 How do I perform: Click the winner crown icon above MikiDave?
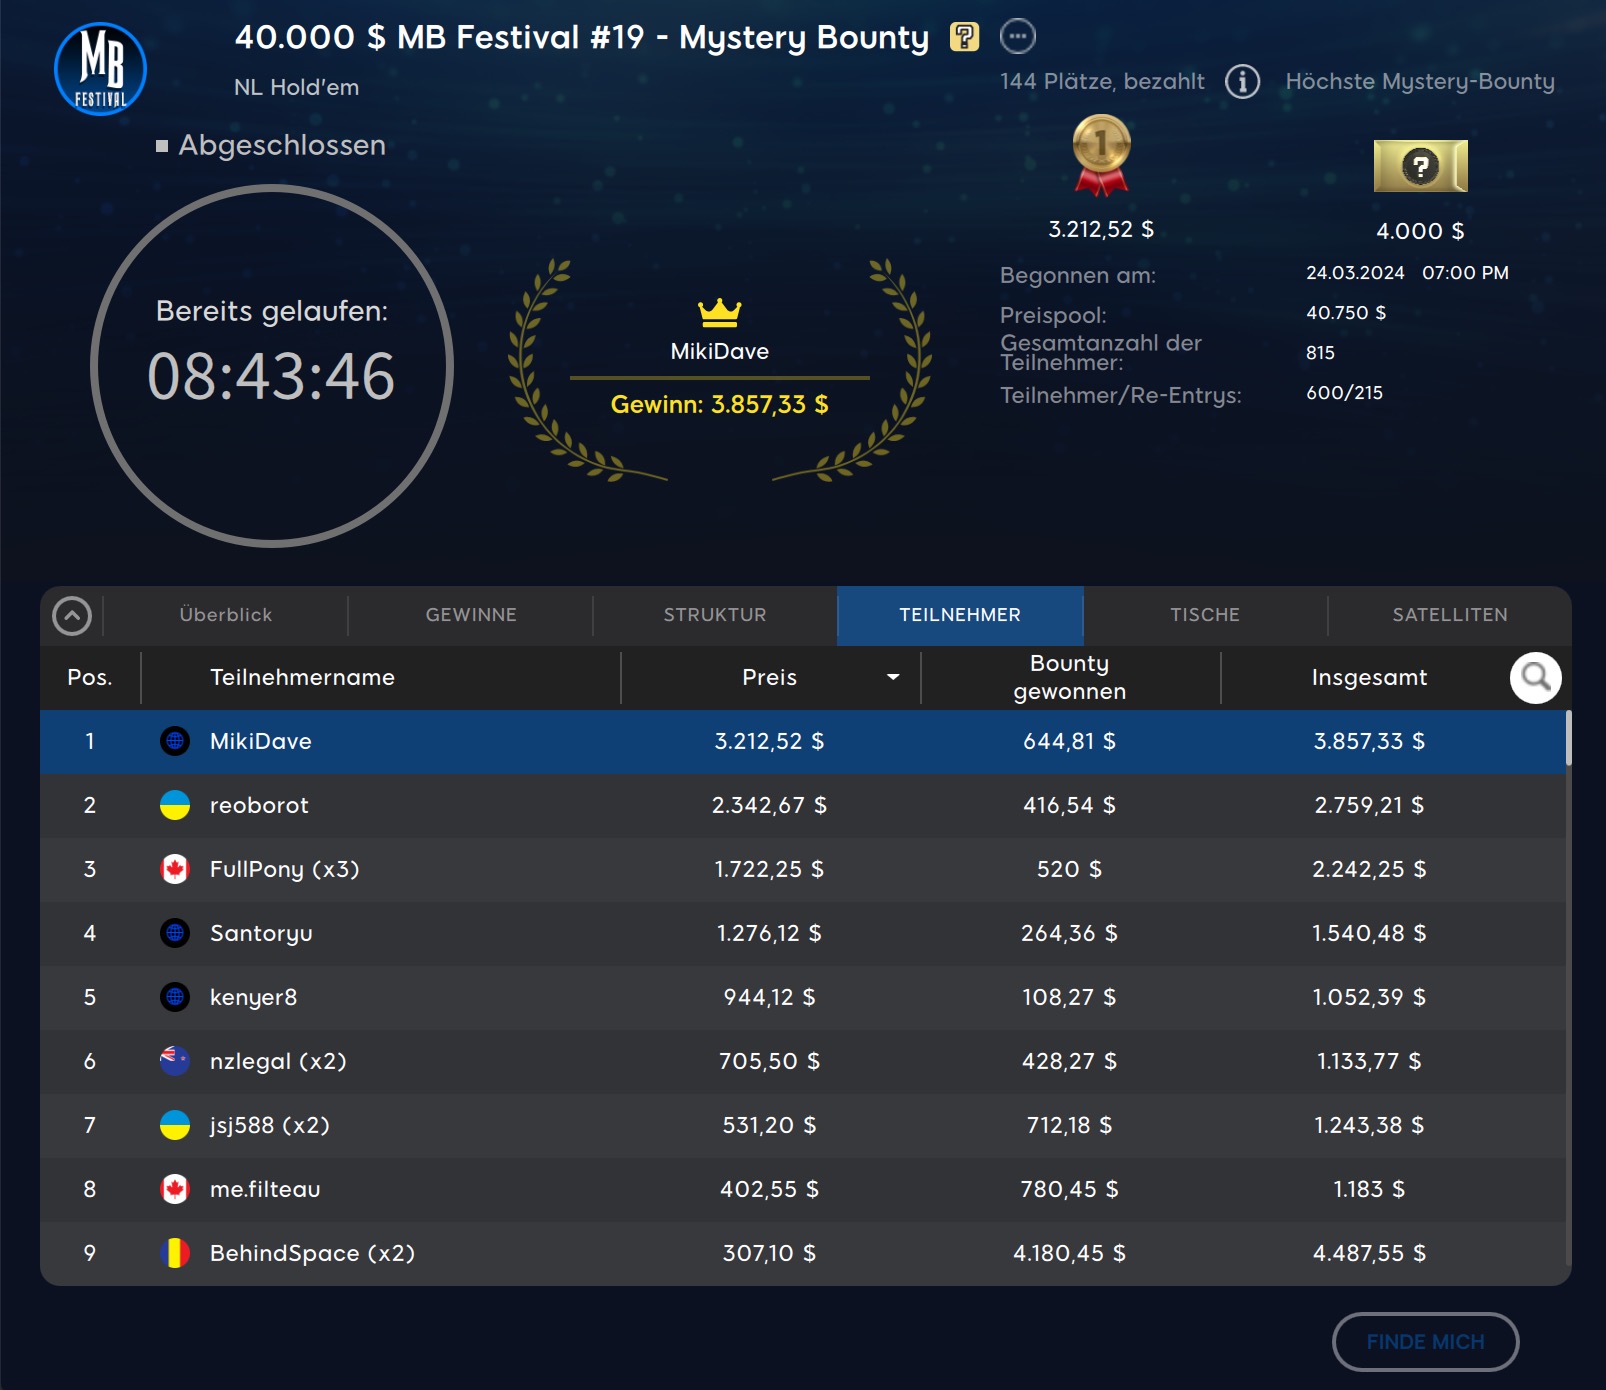click(x=719, y=313)
